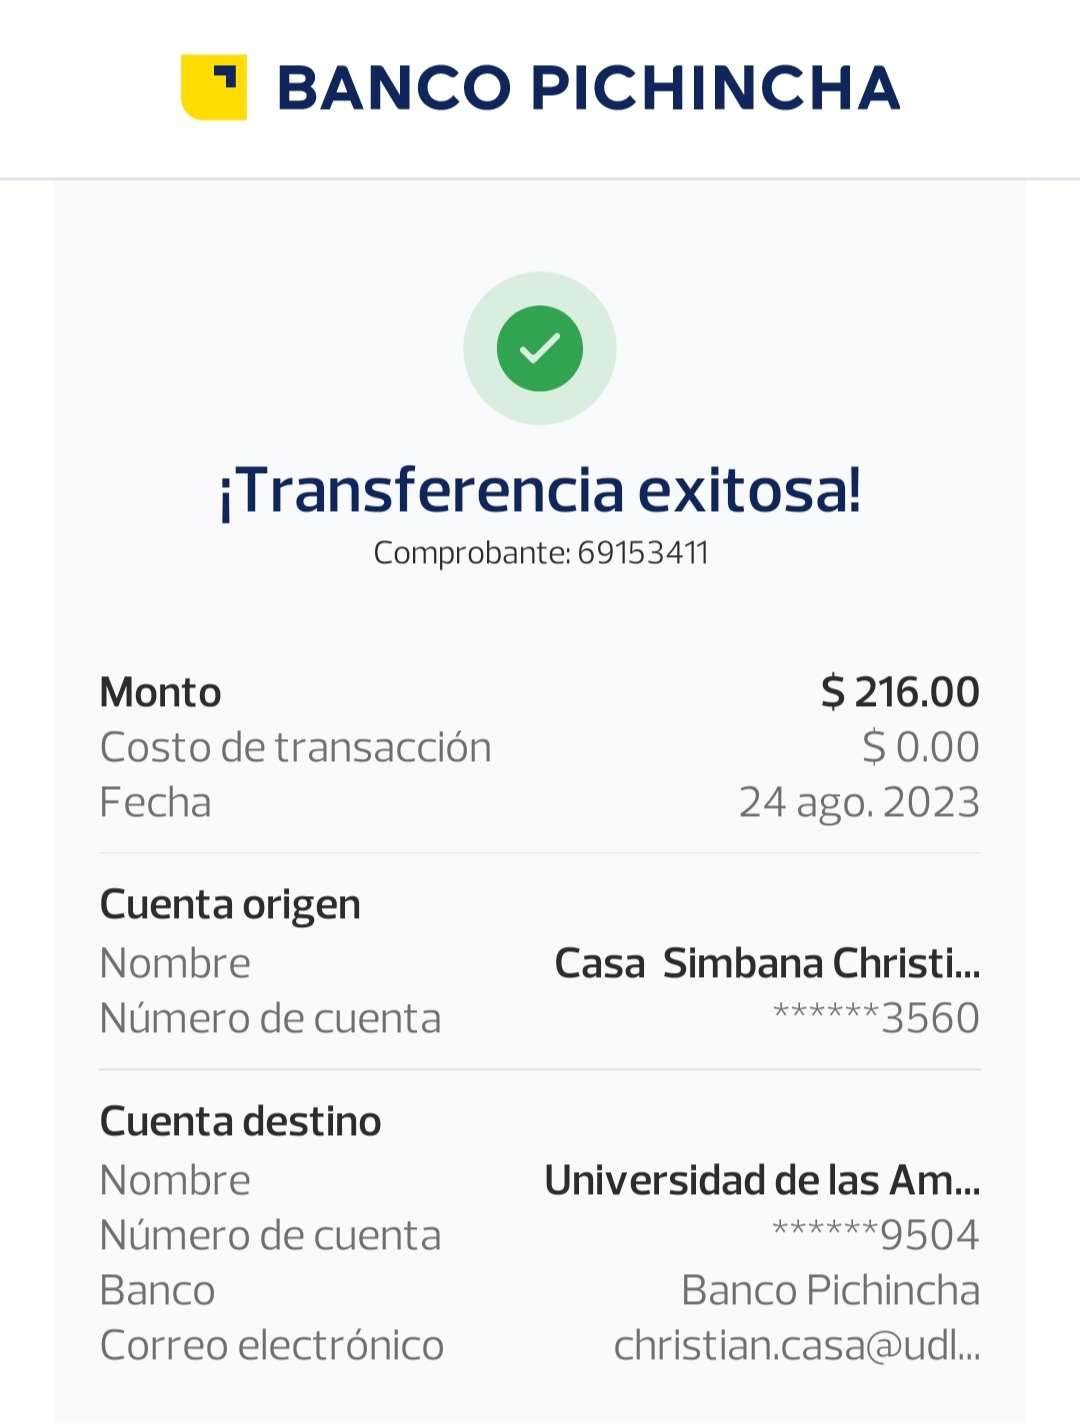The height and width of the screenshot is (1423, 1080).
Task: Click the Cuenta origen section heading
Action: (x=230, y=905)
